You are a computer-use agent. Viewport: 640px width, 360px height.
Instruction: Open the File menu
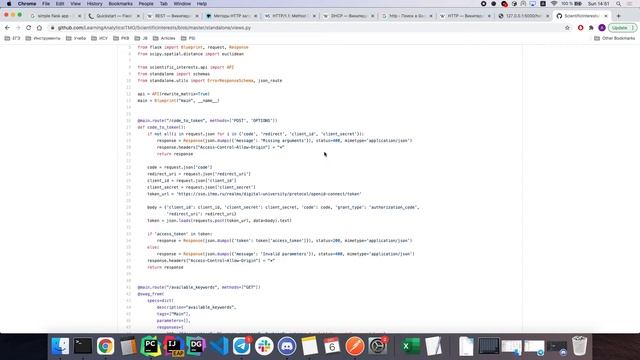(46, 4)
